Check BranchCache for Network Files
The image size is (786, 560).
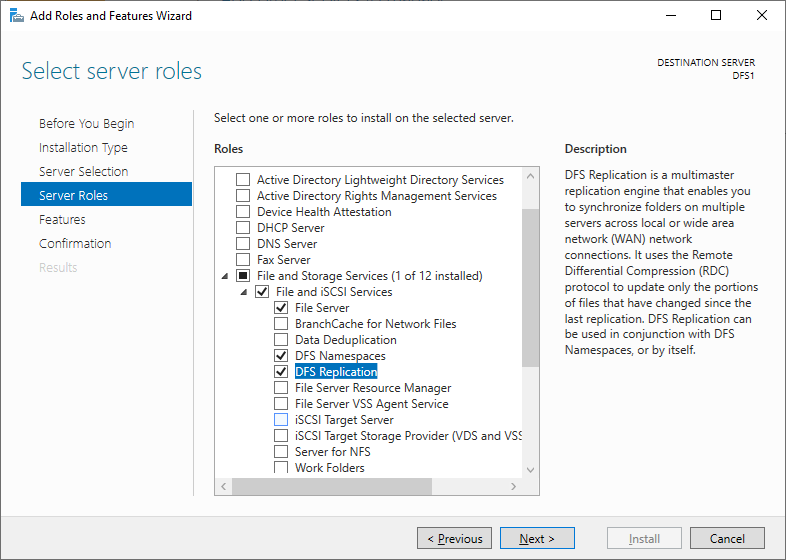pos(281,324)
